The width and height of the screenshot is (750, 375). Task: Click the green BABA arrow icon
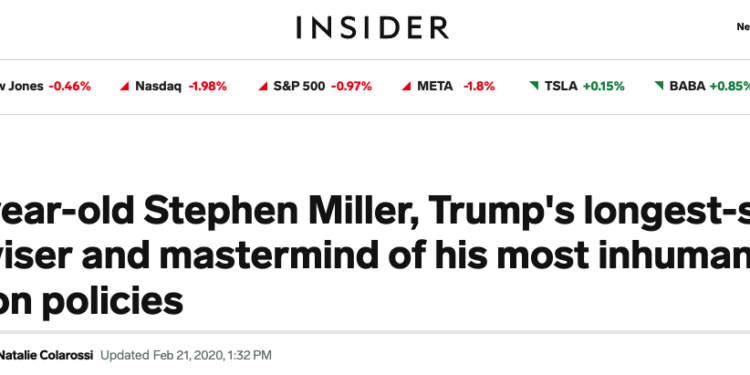(659, 86)
